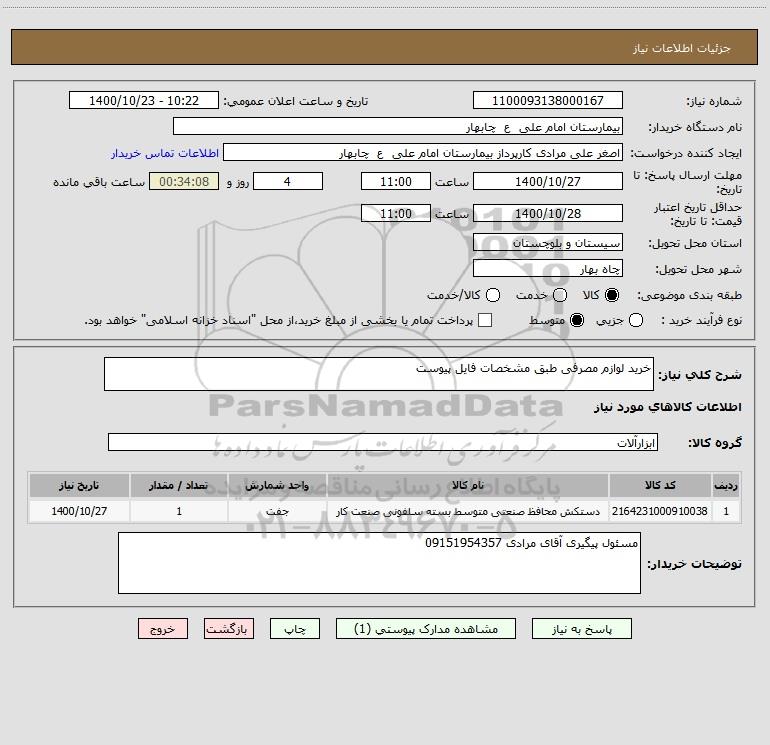This screenshot has height=745, width=770.
Task: Select the متوسط purchase type radio
Action: tap(577, 321)
